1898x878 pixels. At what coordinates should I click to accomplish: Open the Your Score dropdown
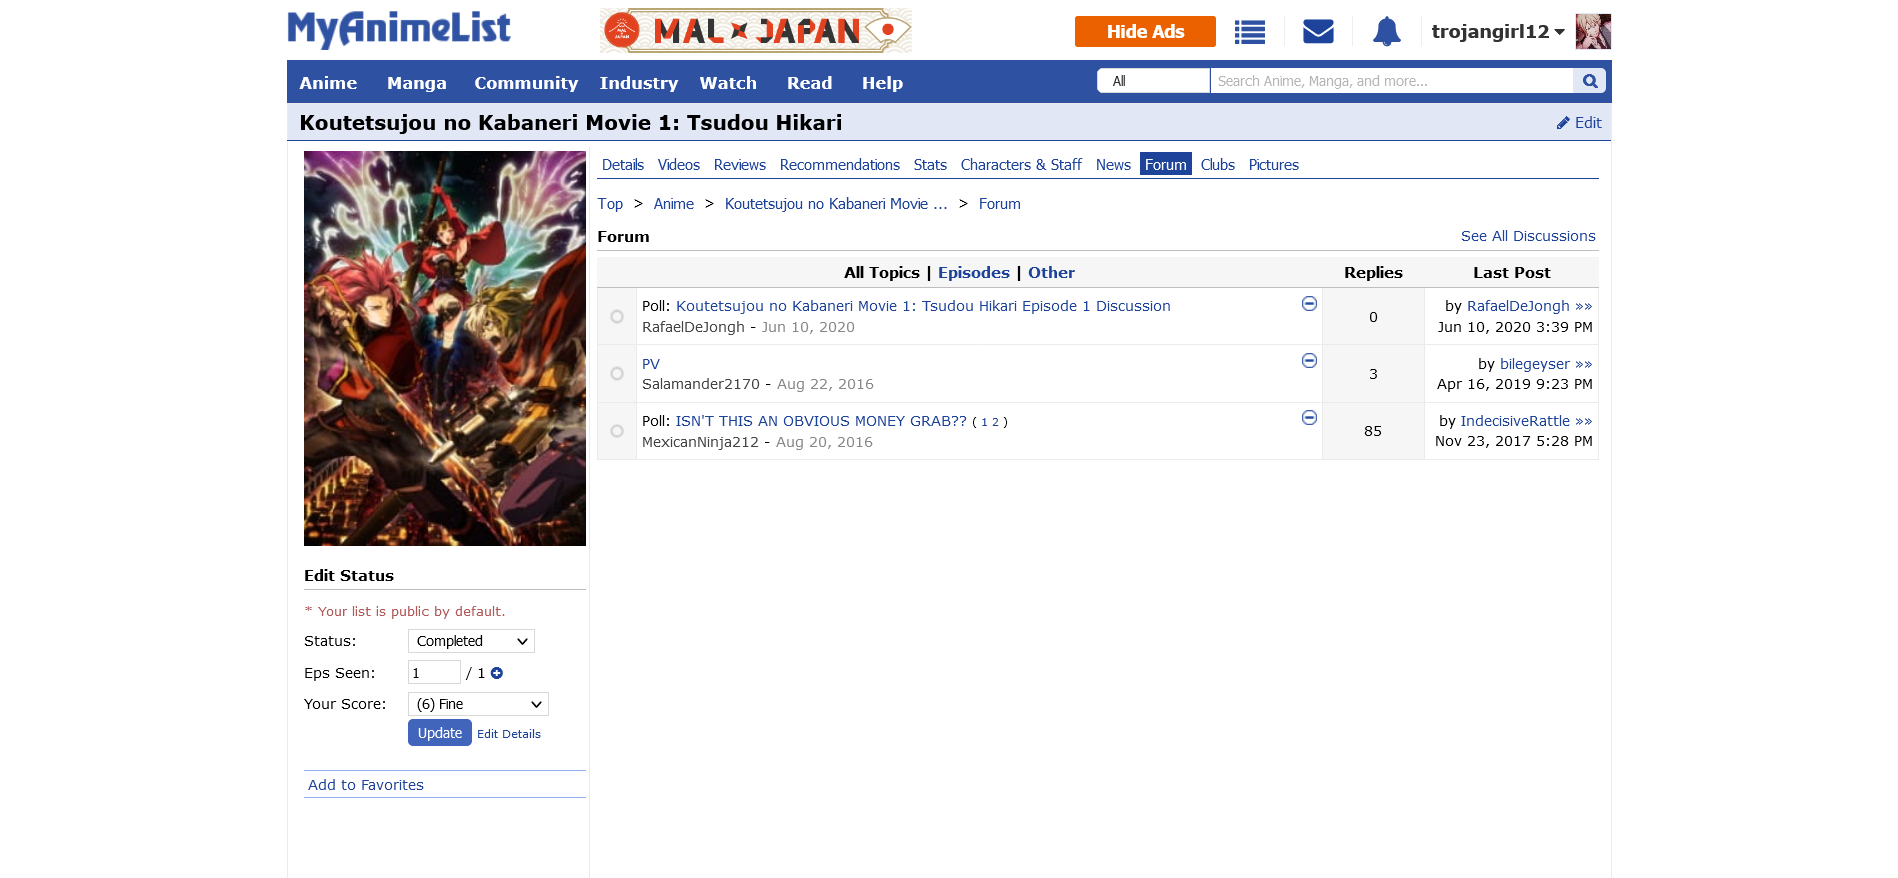pyautogui.click(x=478, y=704)
